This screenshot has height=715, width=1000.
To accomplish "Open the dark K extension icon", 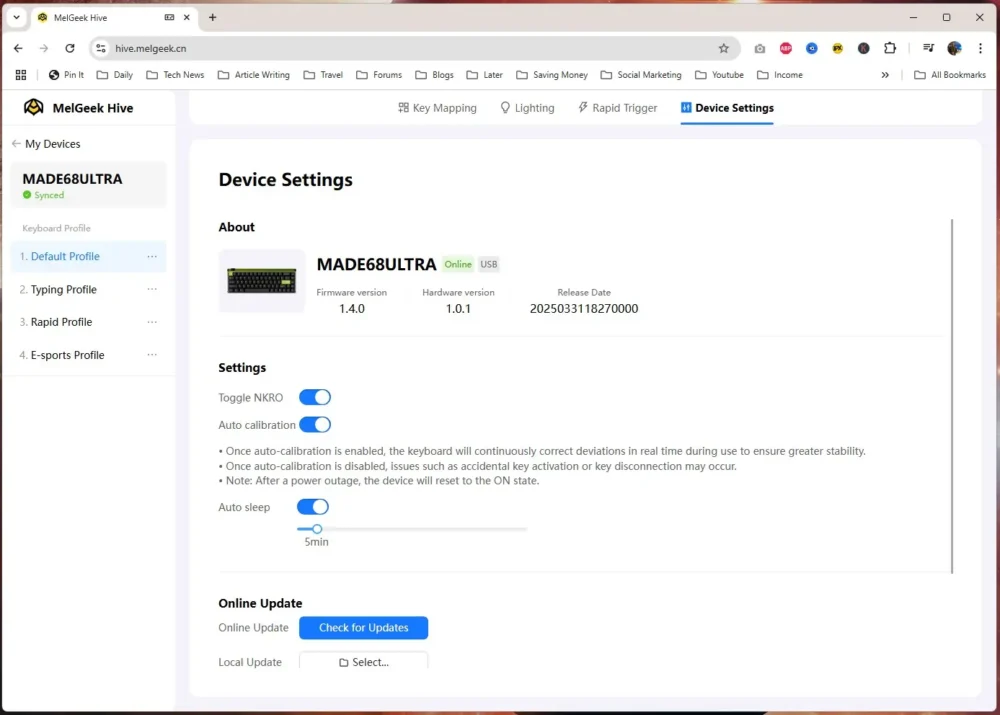I will [864, 48].
